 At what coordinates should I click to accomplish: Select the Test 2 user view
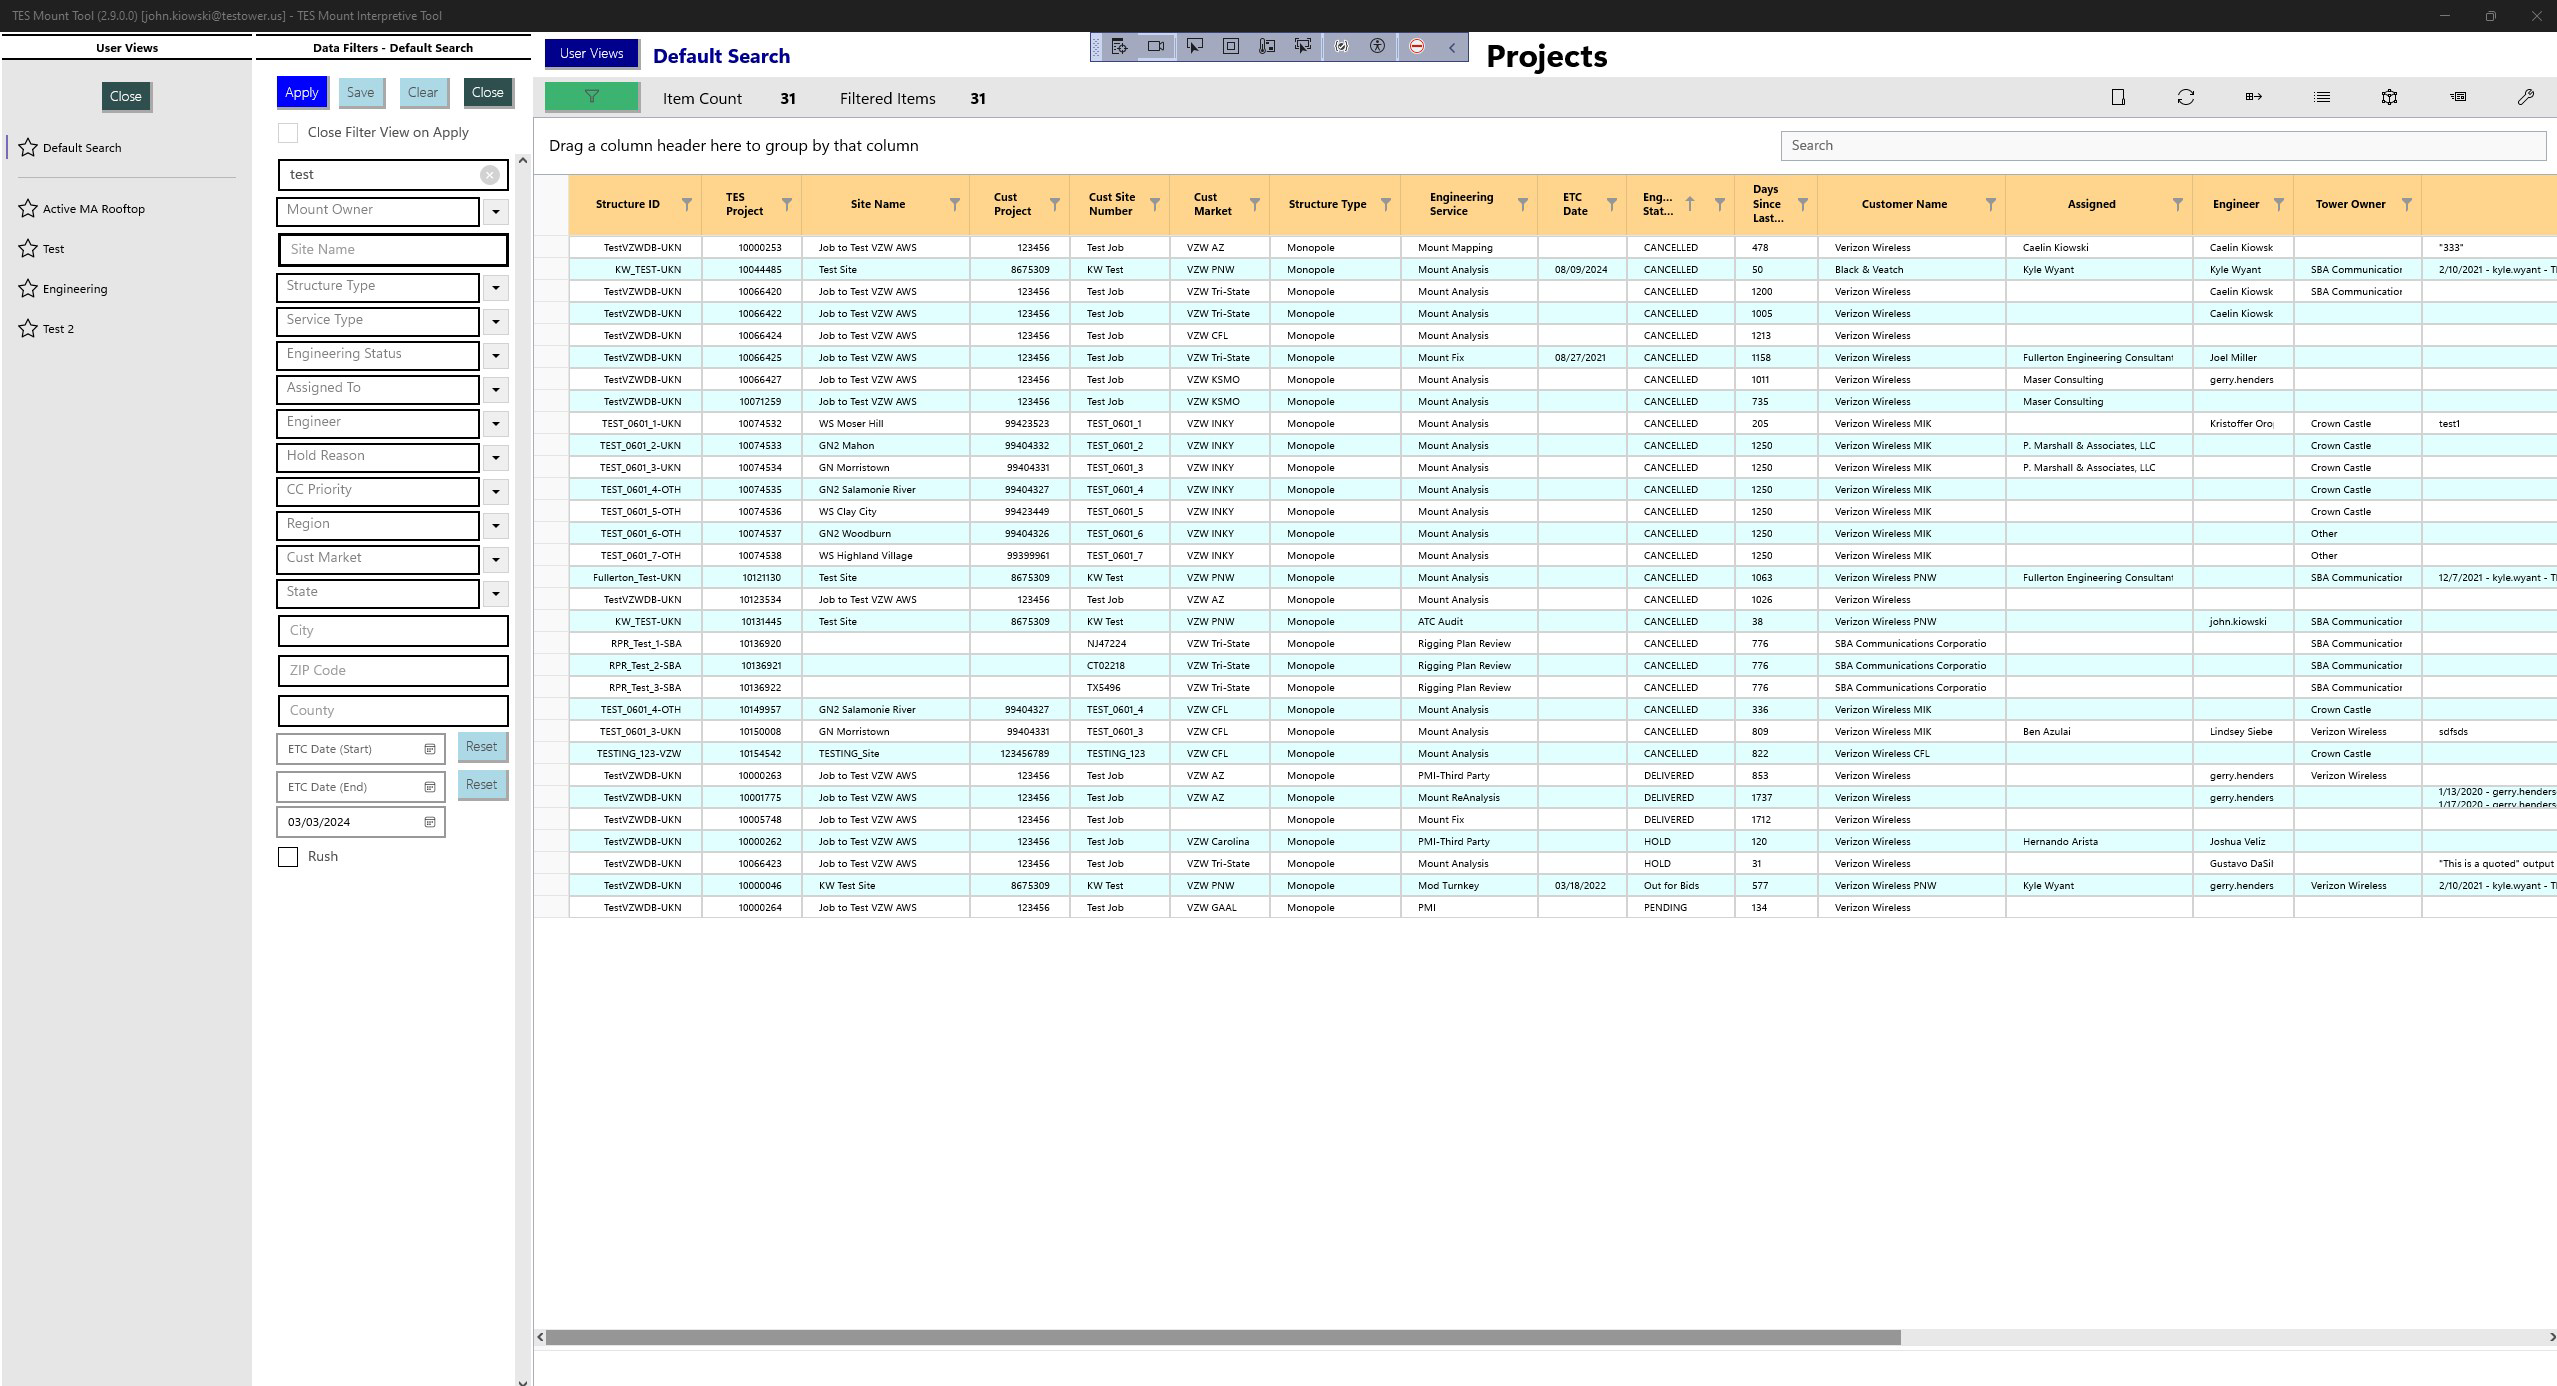pos(59,329)
